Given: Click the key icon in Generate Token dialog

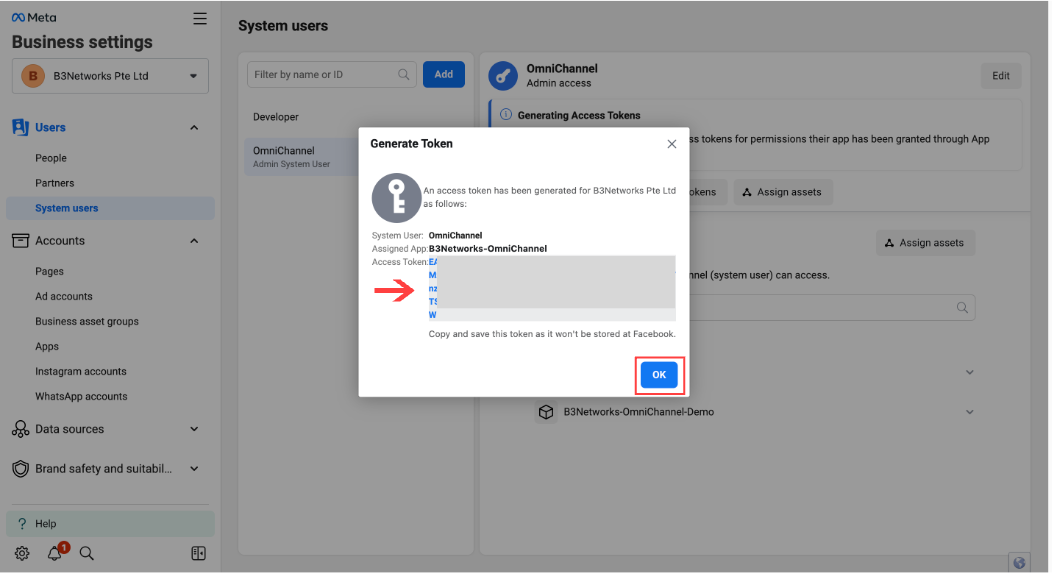Looking at the screenshot, I should pos(397,198).
